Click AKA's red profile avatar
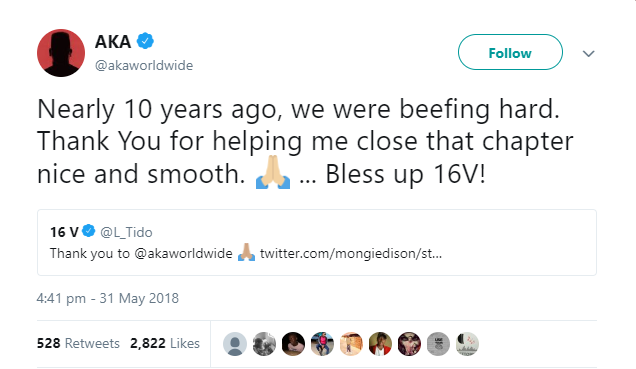Image resolution: width=636 pixels, height=369 pixels. coord(61,53)
